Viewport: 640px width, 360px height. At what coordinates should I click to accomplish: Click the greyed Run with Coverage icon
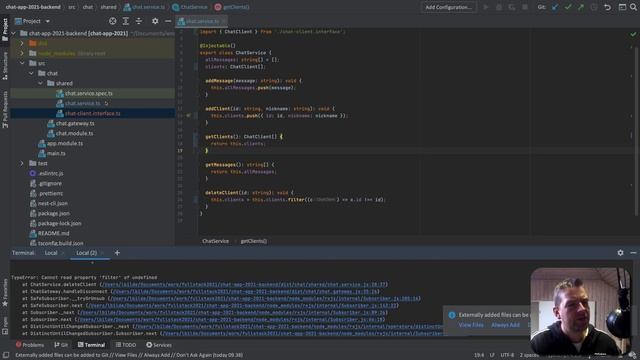click(512, 7)
